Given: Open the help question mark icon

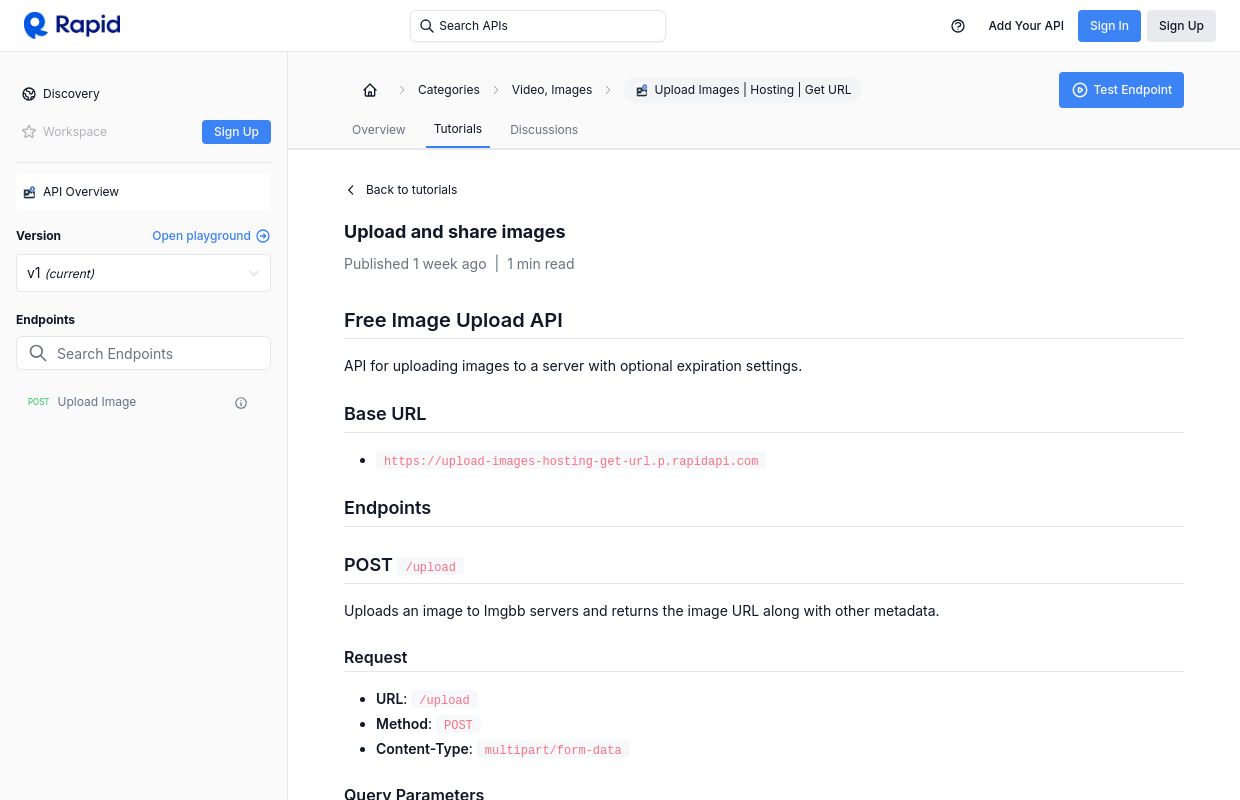Looking at the screenshot, I should point(958,26).
